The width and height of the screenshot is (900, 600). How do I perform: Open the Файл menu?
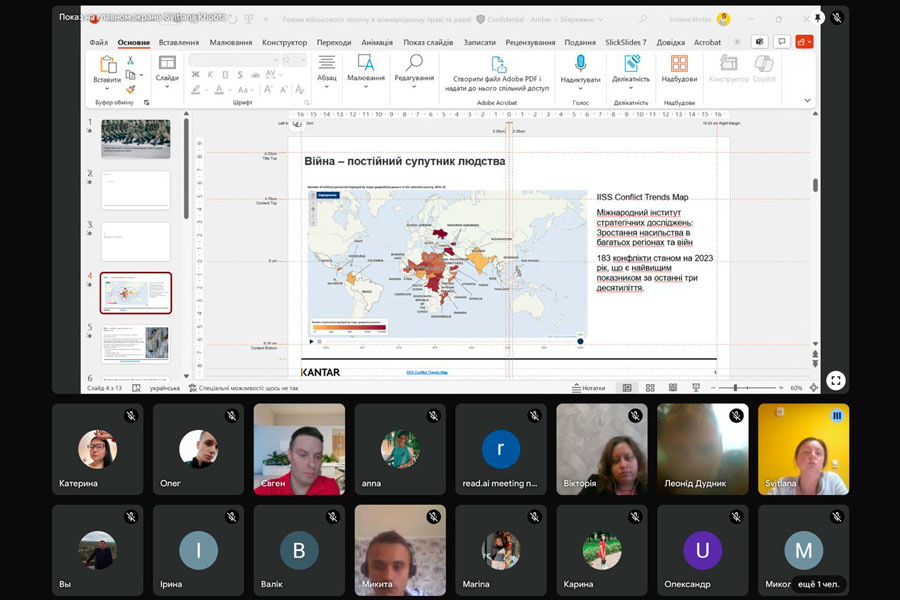[99, 42]
